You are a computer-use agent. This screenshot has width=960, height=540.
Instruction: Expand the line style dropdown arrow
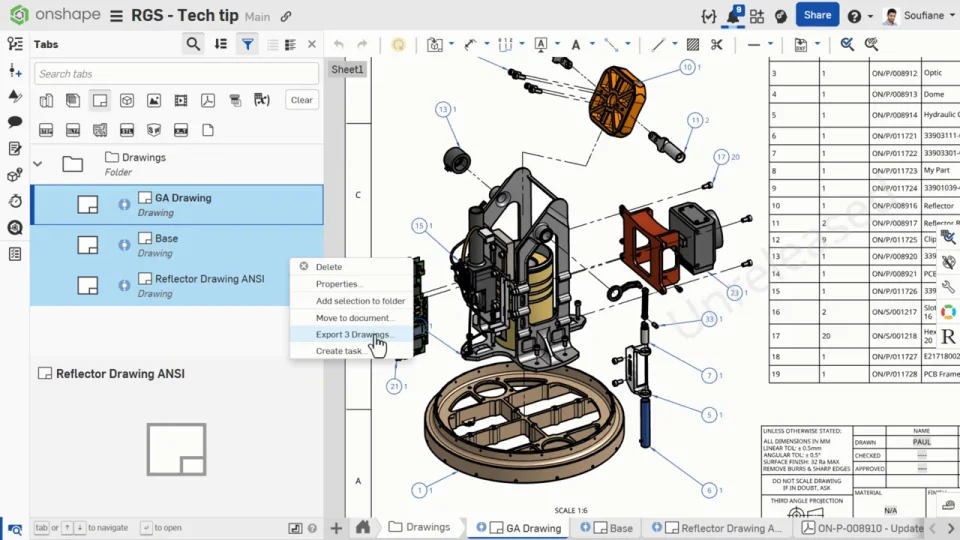tap(770, 44)
